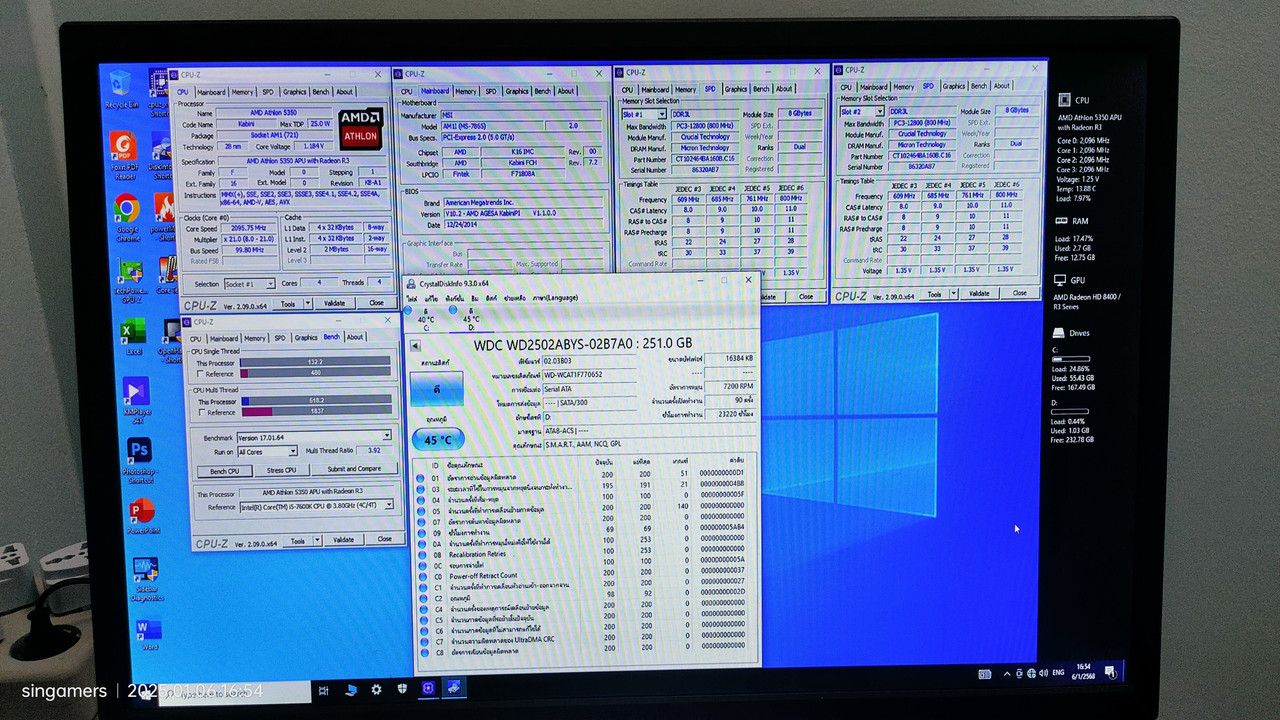Open Word desktop icon
The width and height of the screenshot is (1280, 720).
pyautogui.click(x=148, y=634)
